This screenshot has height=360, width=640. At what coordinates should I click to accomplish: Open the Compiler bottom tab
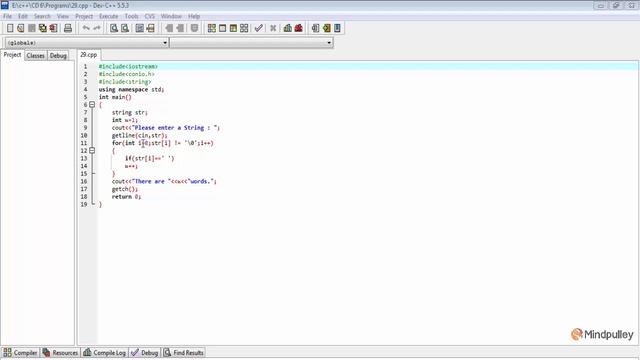pos(20,353)
